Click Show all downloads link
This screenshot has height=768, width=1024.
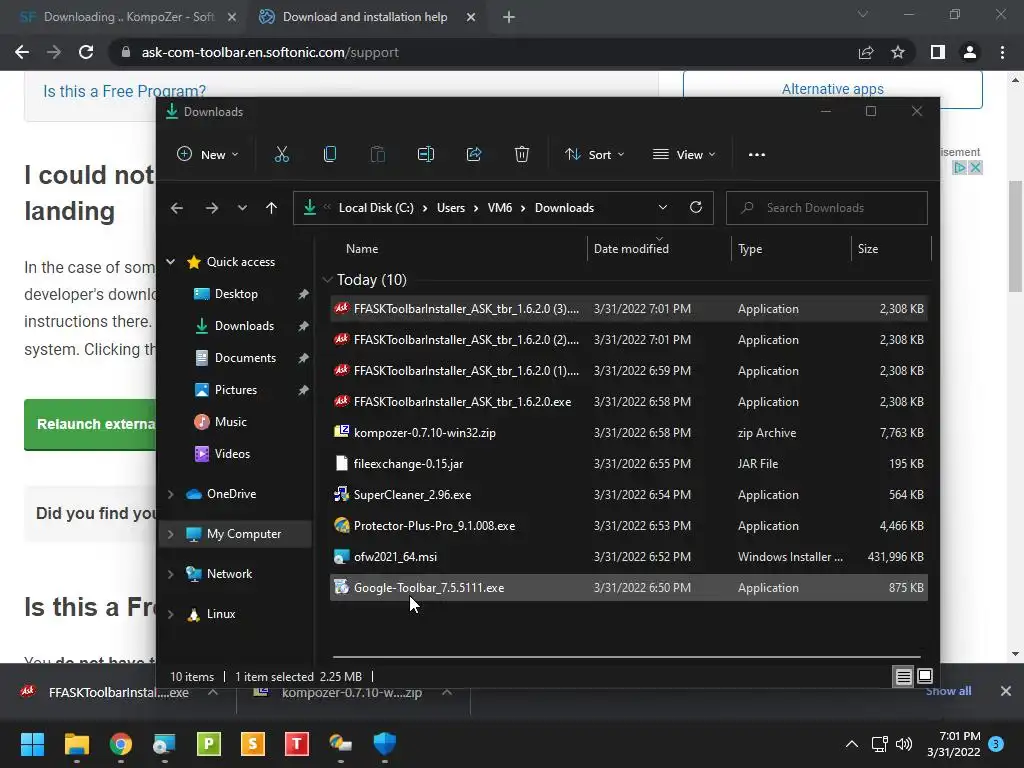click(948, 691)
